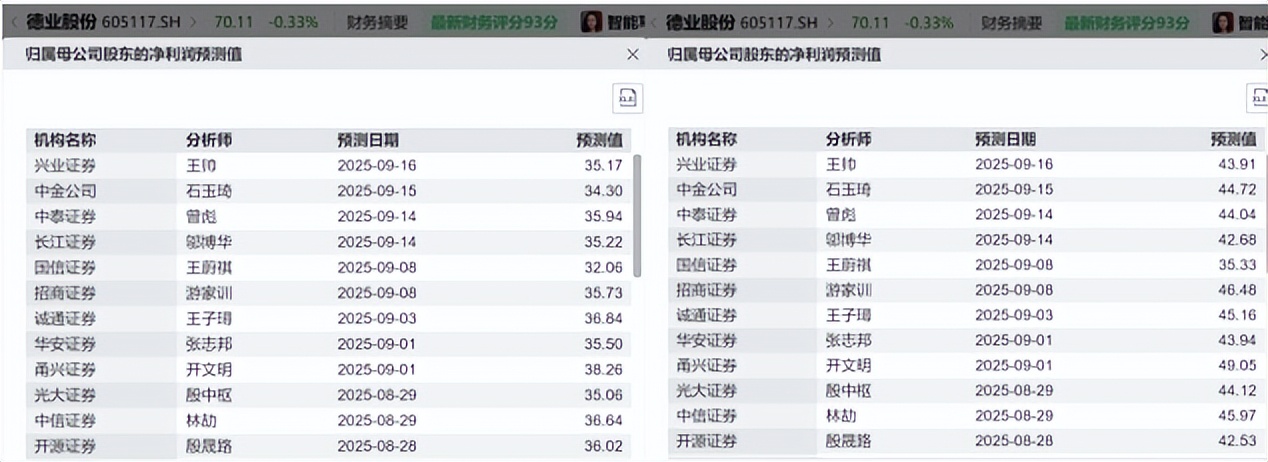This screenshot has width=1268, height=462.
Task: Select forecast value 43.94
Action: tap(1237, 340)
